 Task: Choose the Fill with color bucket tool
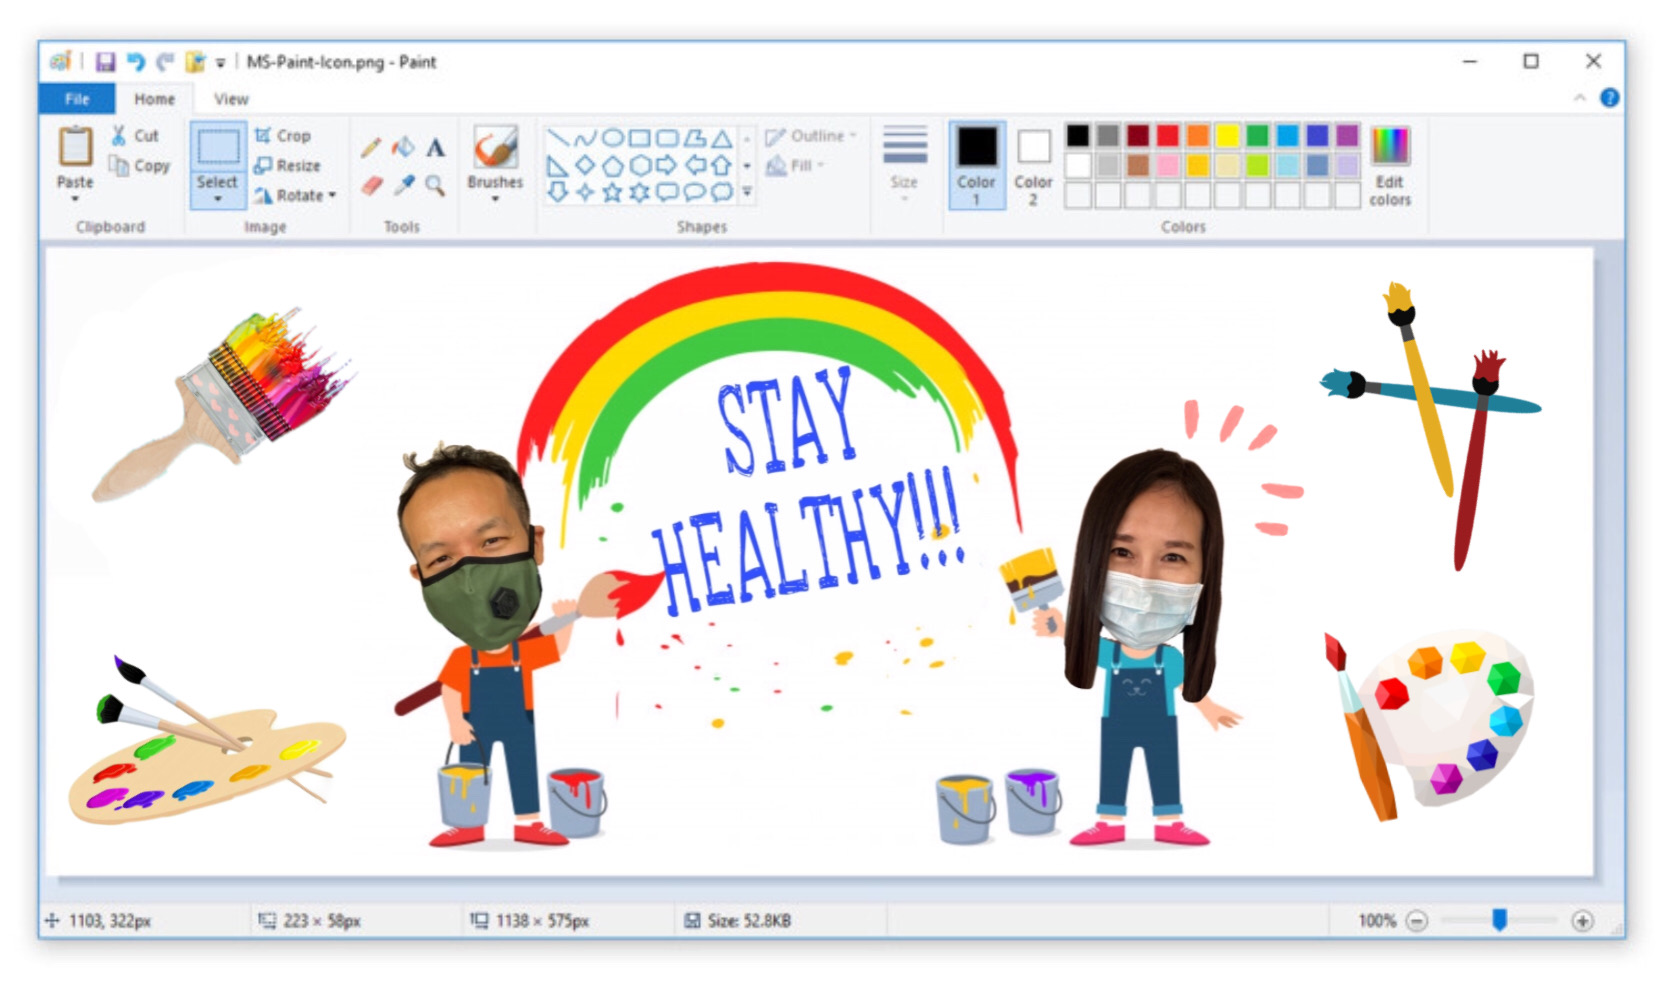point(403,148)
